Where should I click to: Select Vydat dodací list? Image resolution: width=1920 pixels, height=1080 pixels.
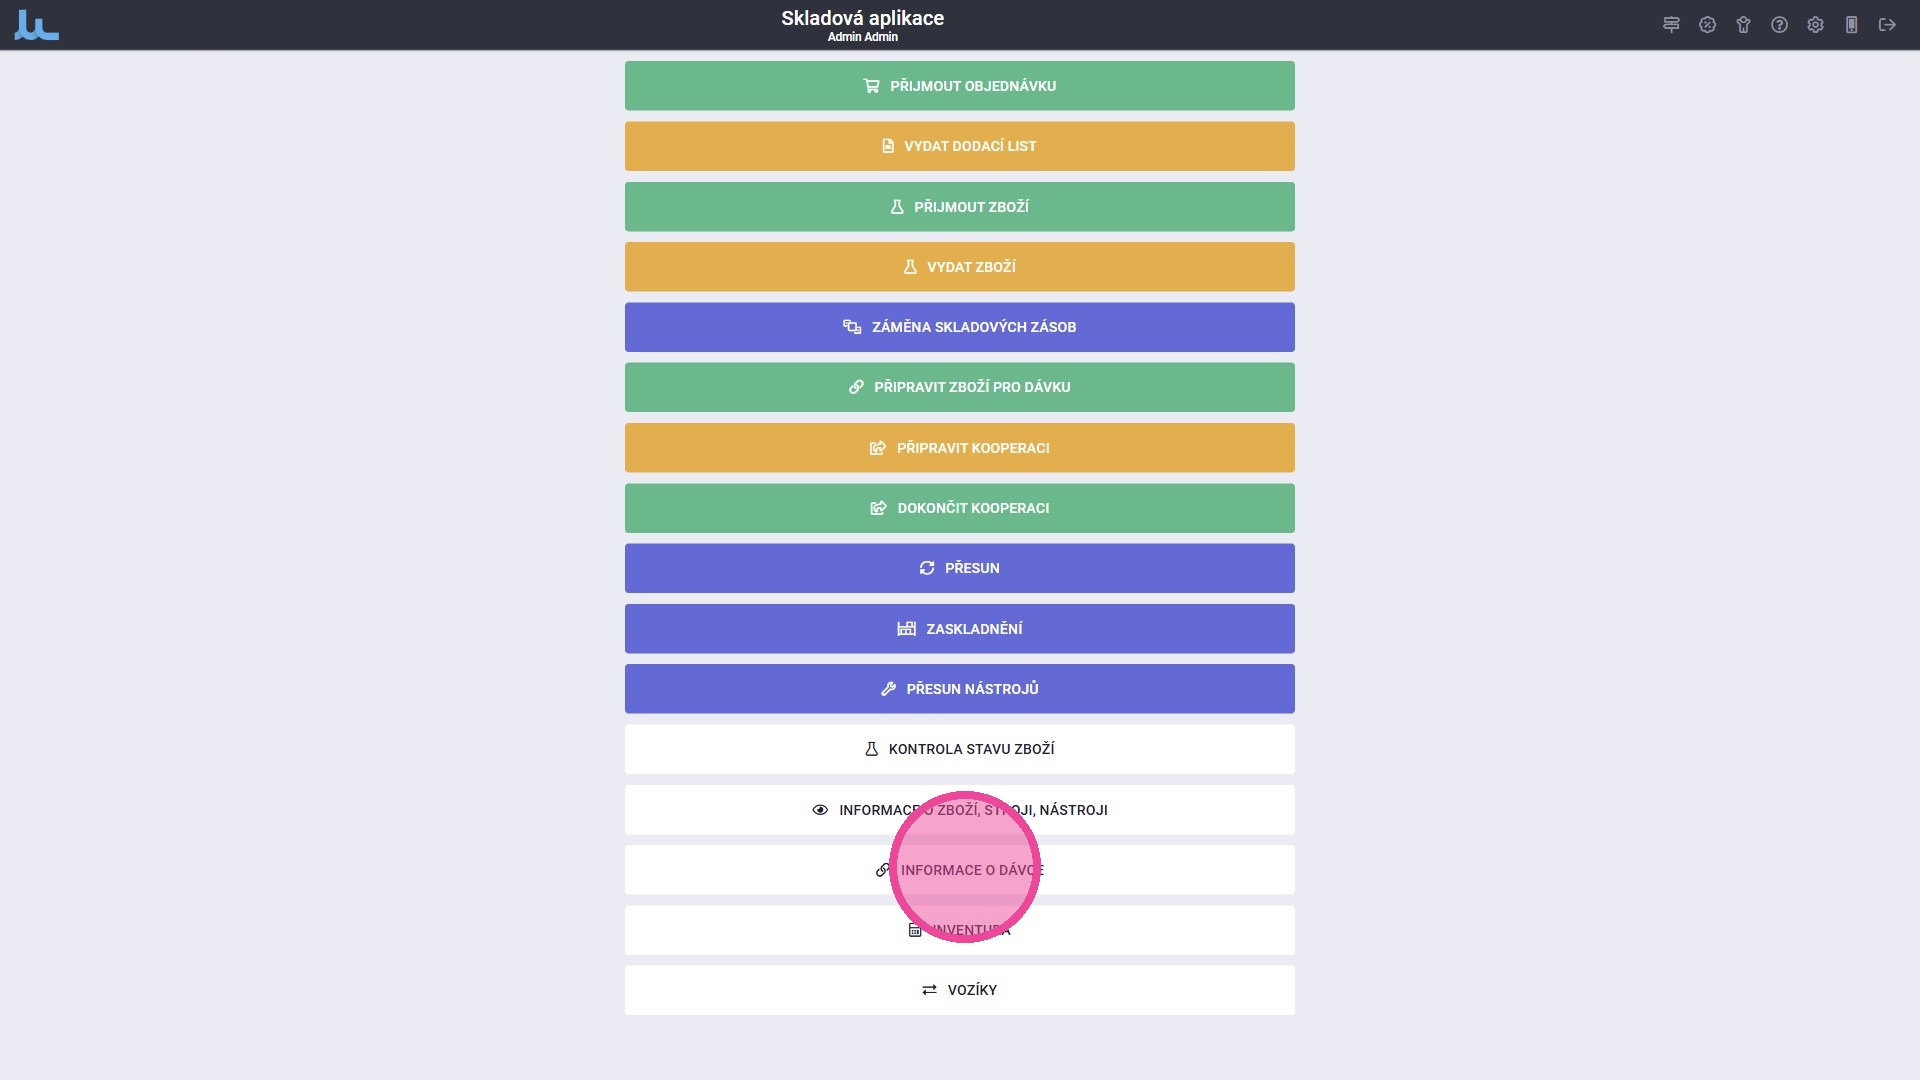[x=959, y=146]
